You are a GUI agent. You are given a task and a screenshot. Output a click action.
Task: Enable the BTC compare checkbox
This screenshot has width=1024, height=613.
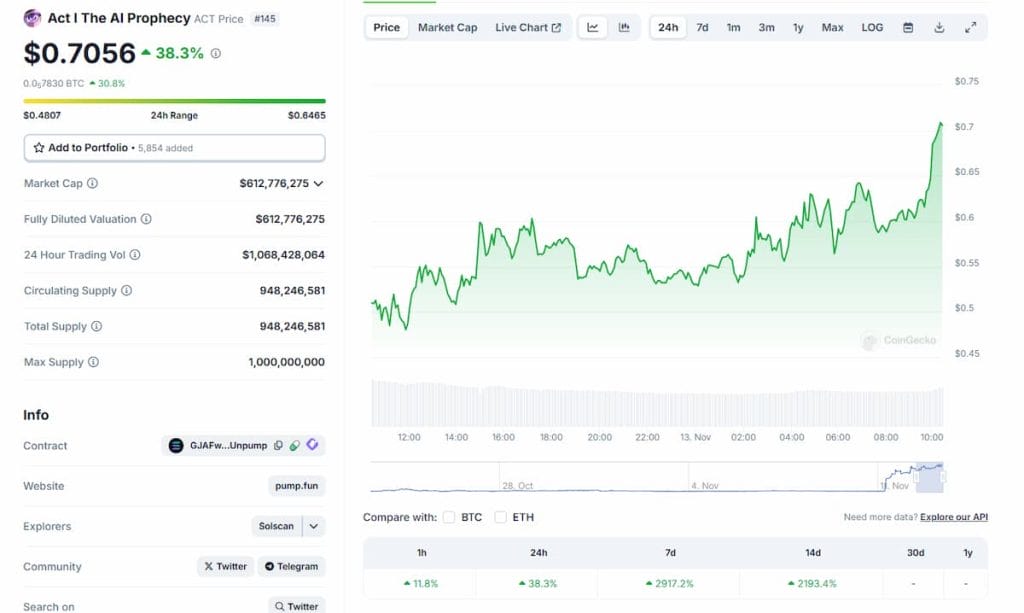click(x=449, y=517)
